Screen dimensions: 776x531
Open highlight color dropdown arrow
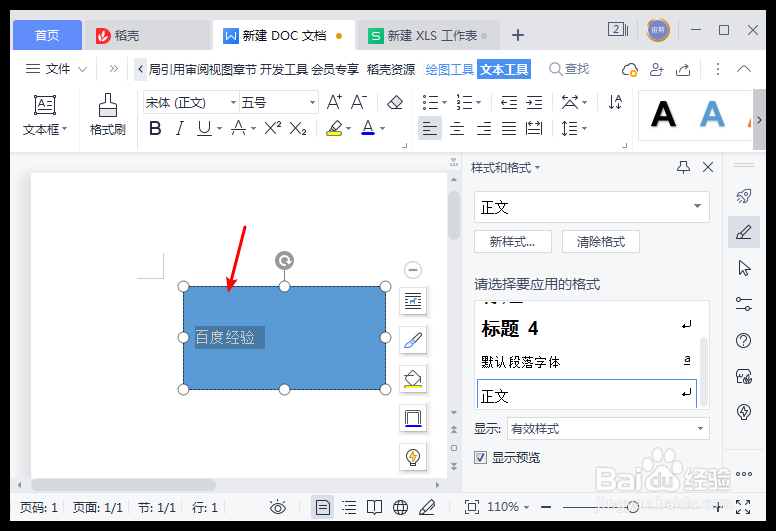click(x=349, y=129)
